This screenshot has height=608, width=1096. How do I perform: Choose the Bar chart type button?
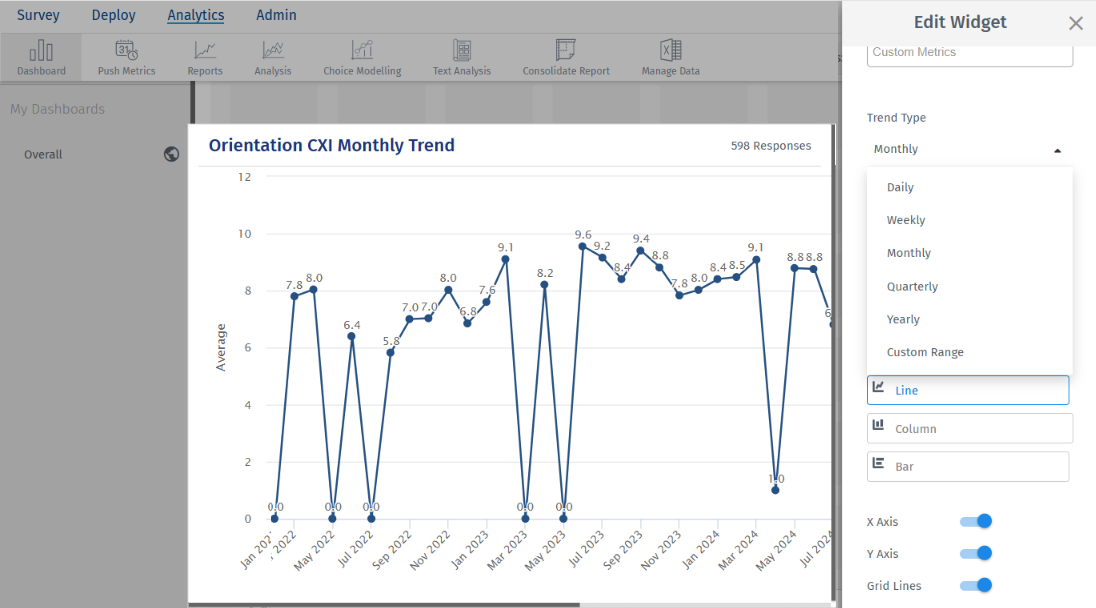tap(967, 466)
